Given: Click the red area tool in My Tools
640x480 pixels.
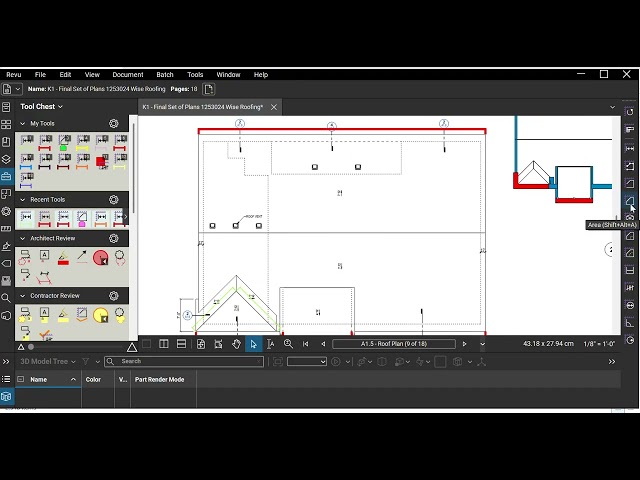Looking at the screenshot, I should click(102, 161).
